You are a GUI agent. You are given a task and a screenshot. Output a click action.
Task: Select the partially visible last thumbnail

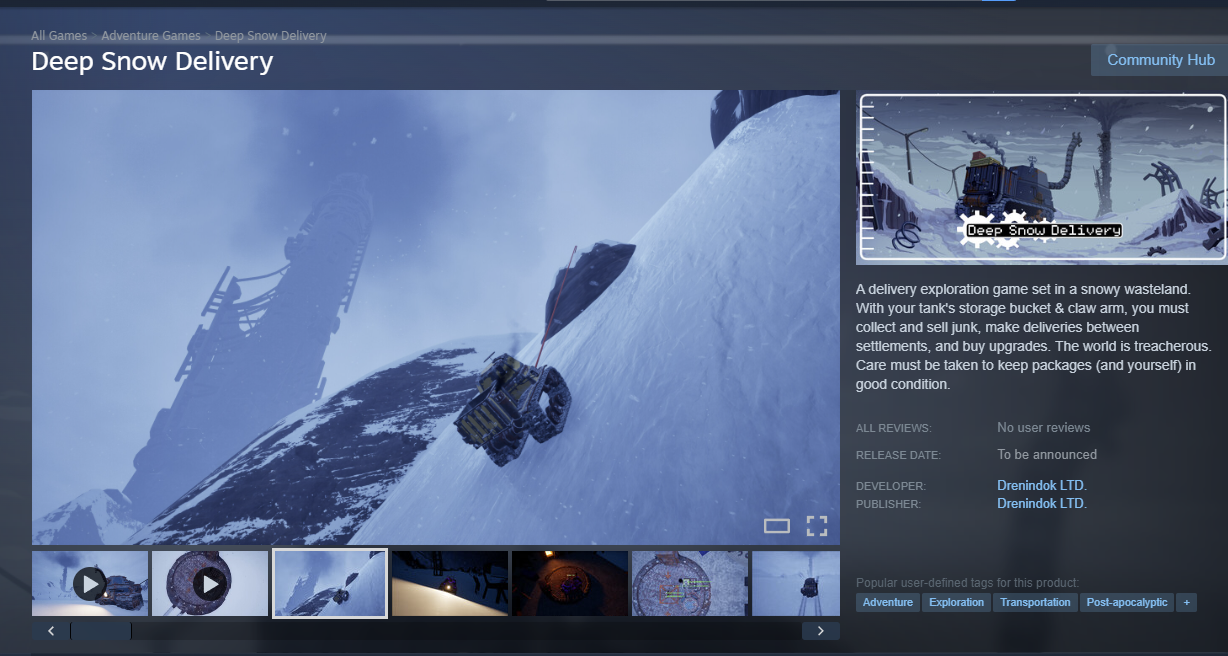click(796, 583)
